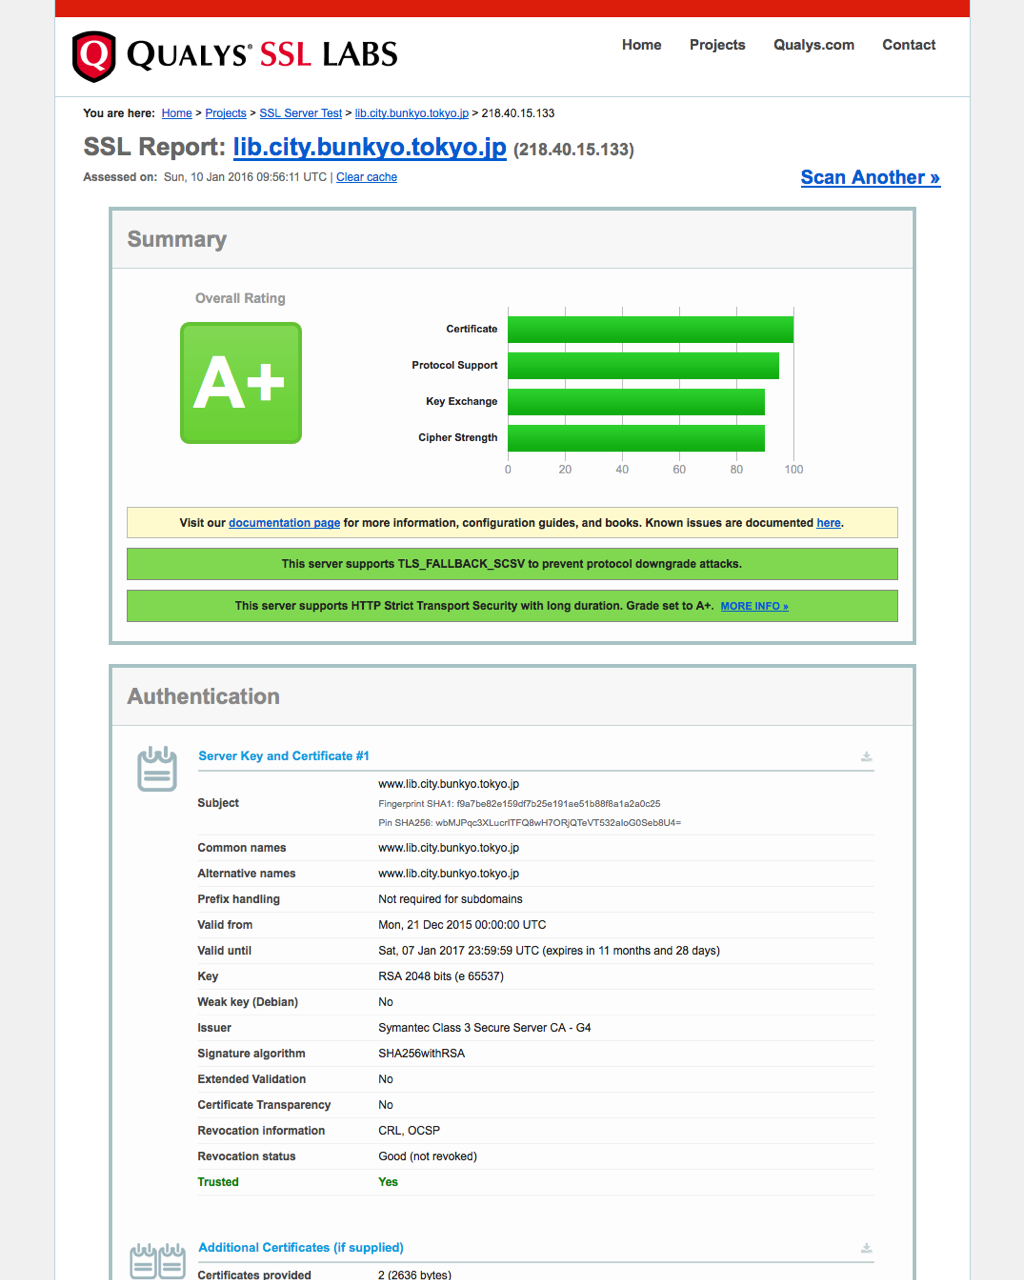1024x1280 pixels.
Task: Click the certificate icon beside Server Key and Certificate #1
Action: 157,769
